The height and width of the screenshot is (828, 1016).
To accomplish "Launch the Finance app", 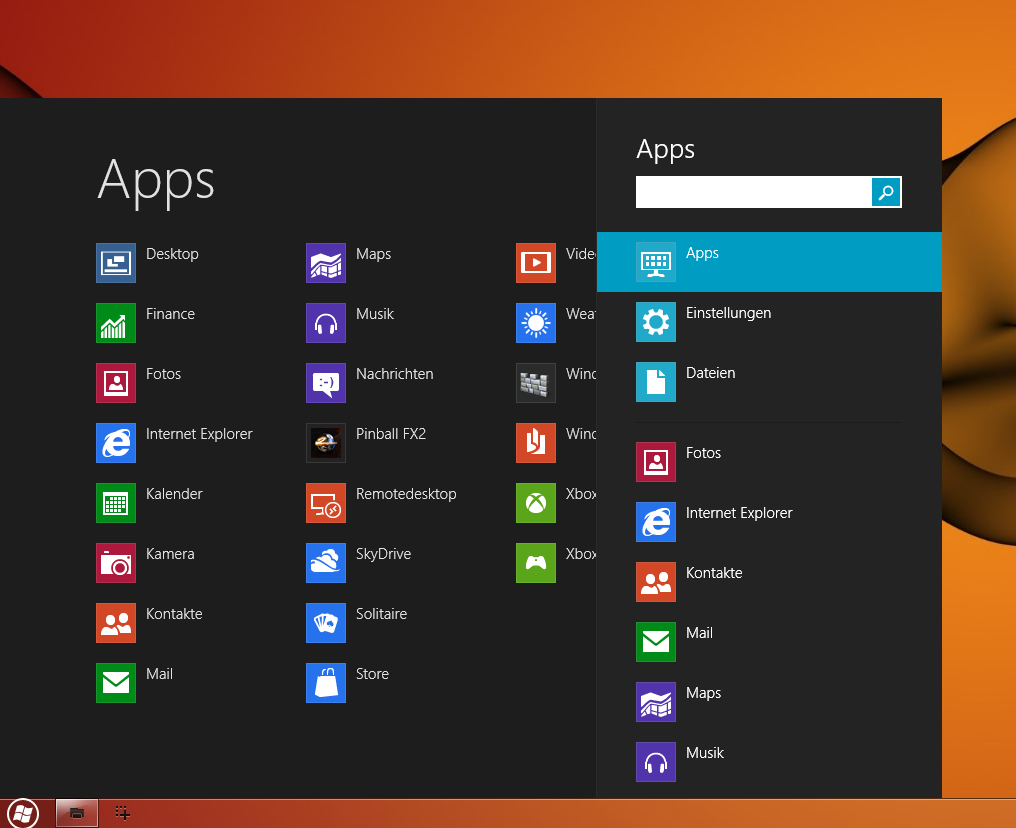I will [x=115, y=323].
